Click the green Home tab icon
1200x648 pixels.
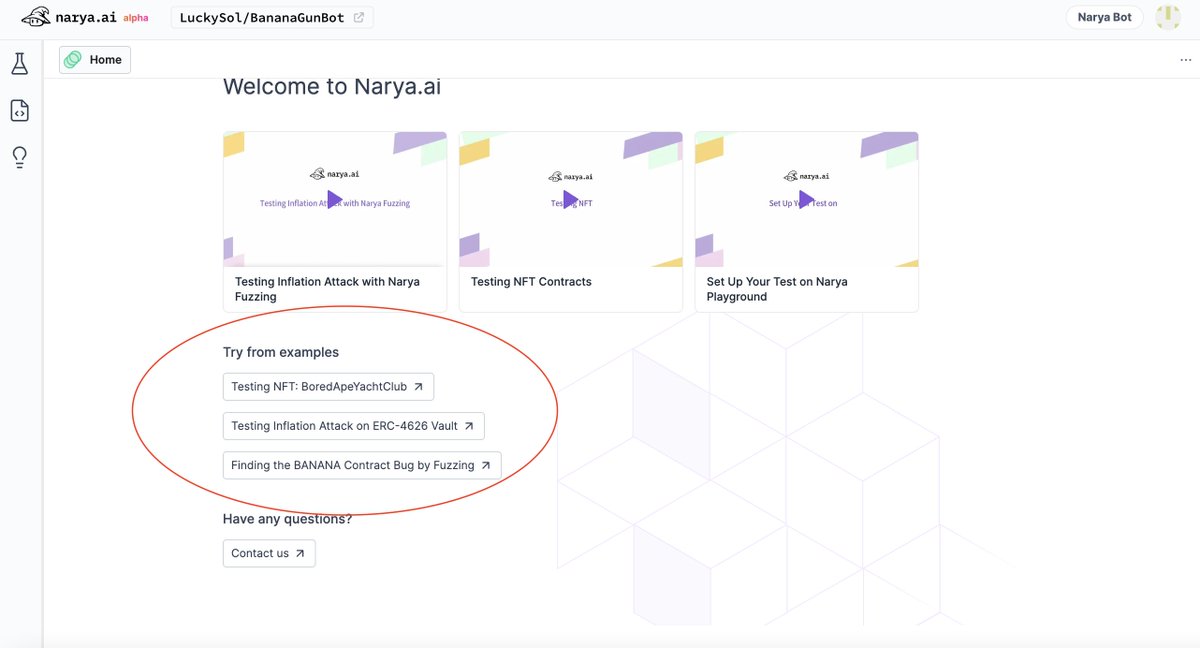coord(73,60)
